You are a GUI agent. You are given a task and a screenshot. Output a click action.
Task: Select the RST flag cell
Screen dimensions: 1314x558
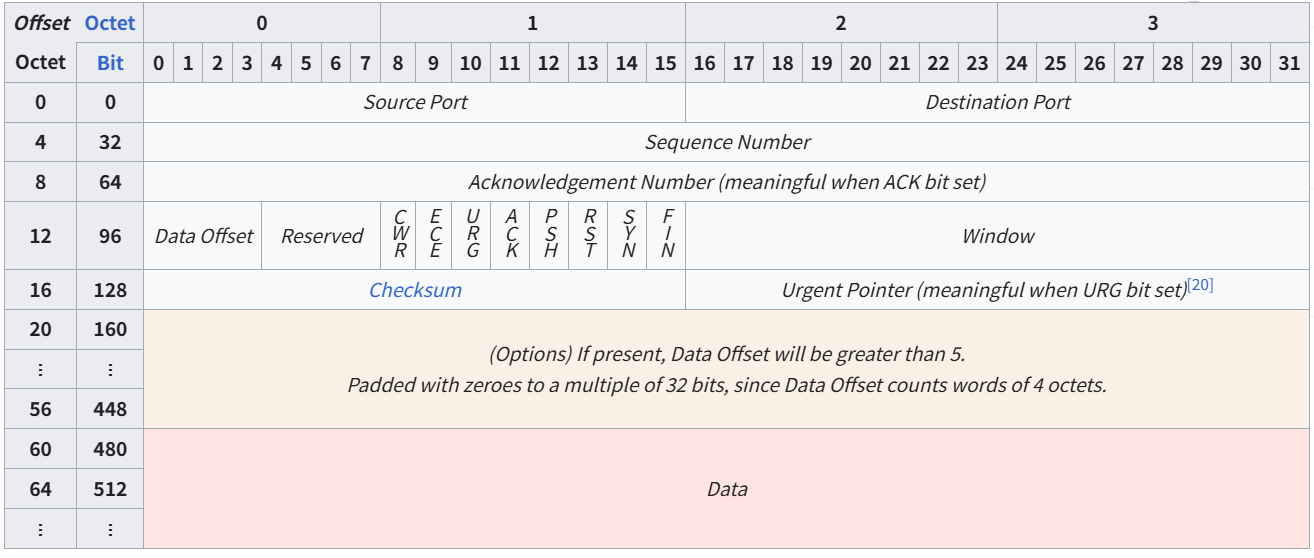click(x=589, y=235)
